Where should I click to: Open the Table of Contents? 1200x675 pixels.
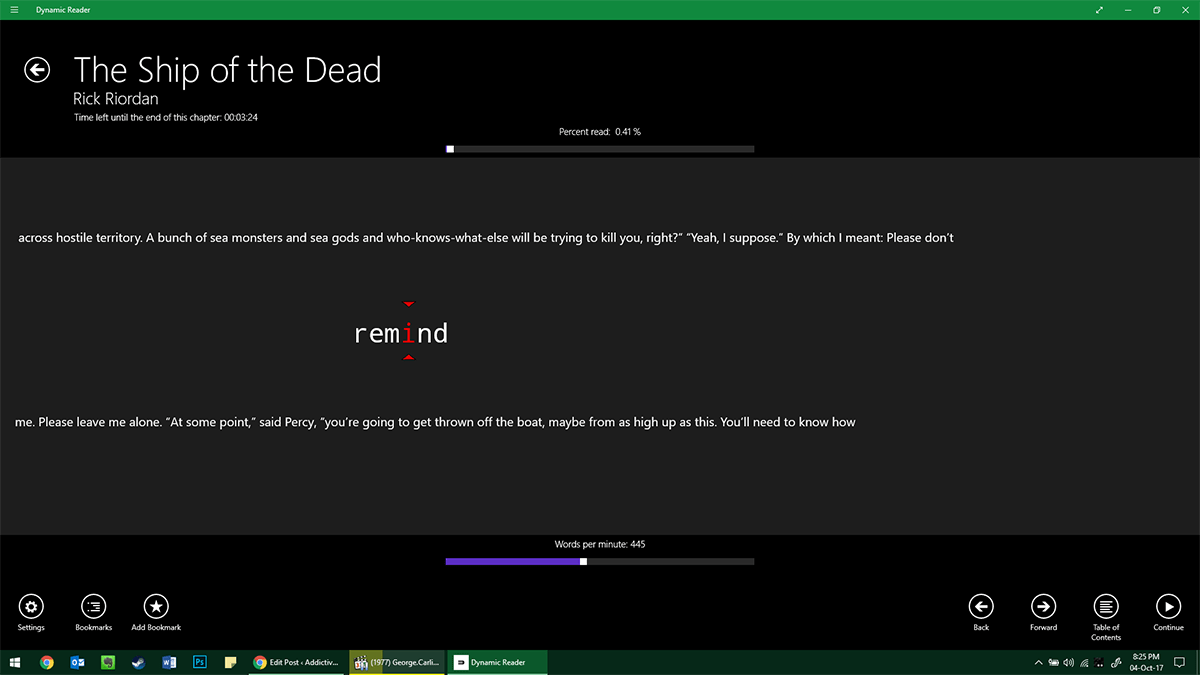1106,607
